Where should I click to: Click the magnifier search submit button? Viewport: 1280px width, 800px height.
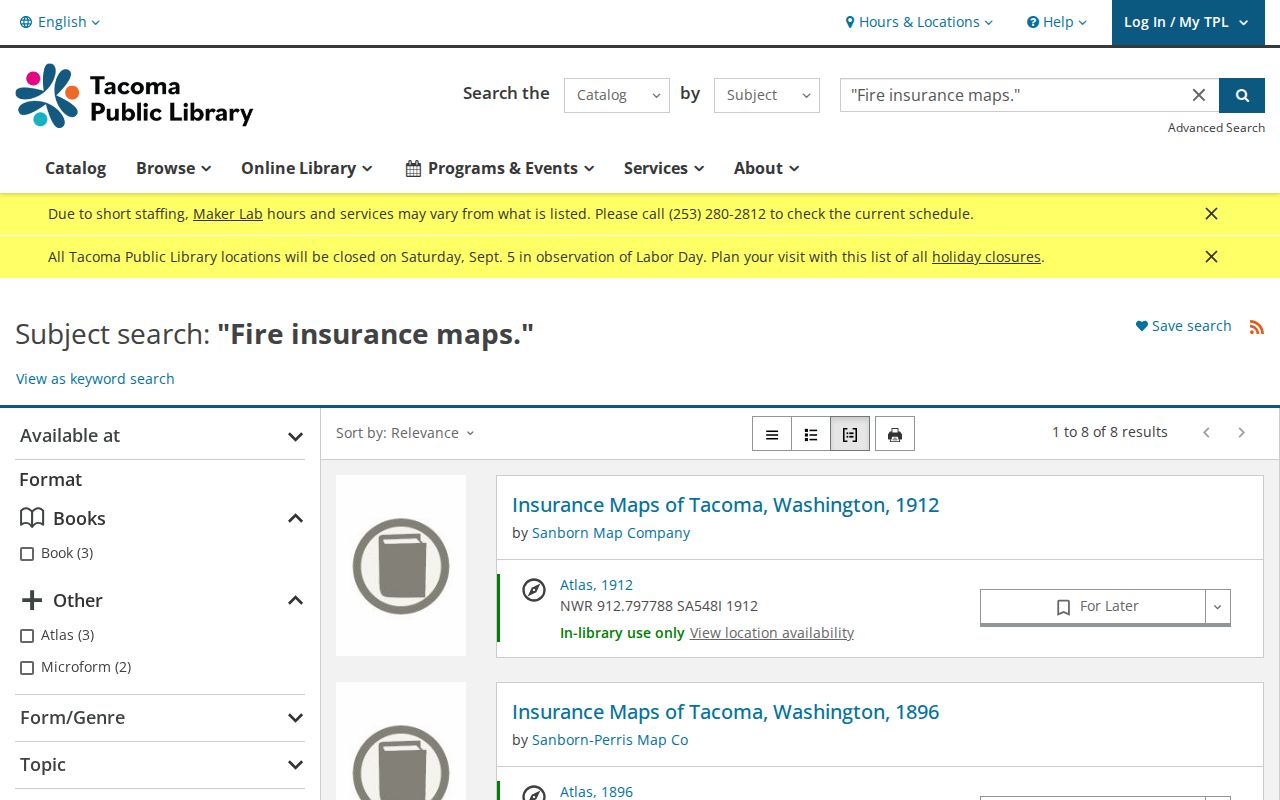point(1242,95)
